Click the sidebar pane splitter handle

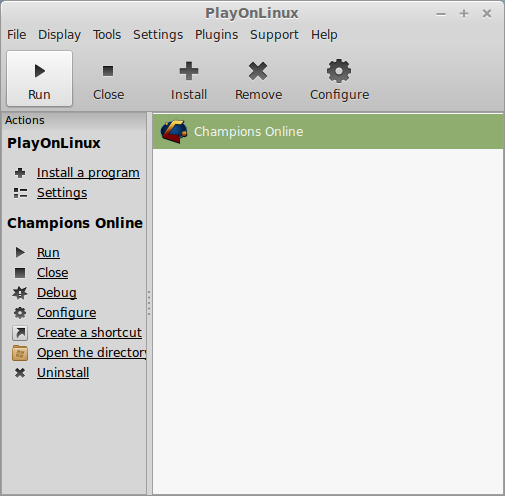click(149, 303)
